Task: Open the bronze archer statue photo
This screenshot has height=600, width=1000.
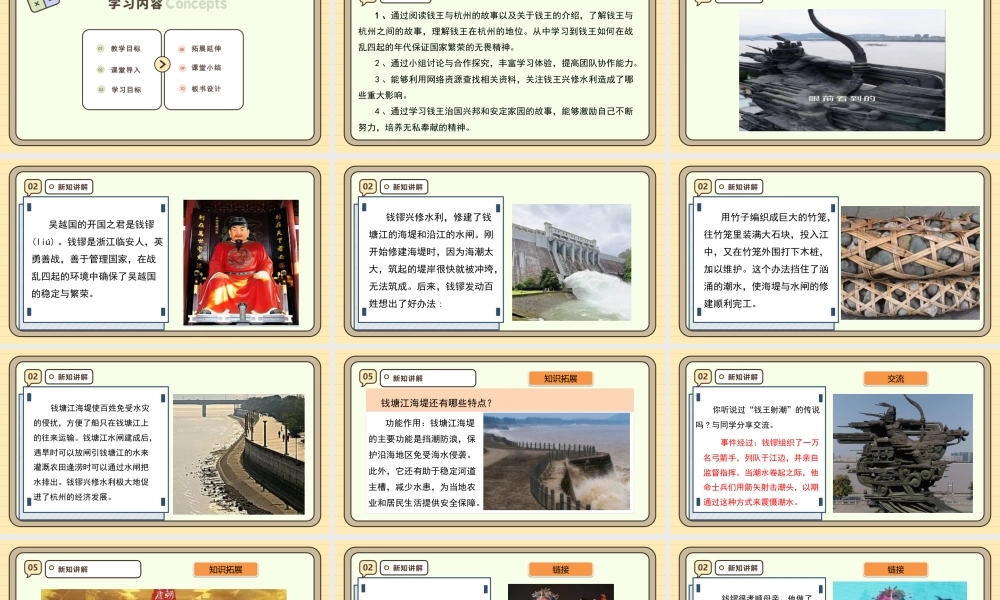Action: click(903, 453)
